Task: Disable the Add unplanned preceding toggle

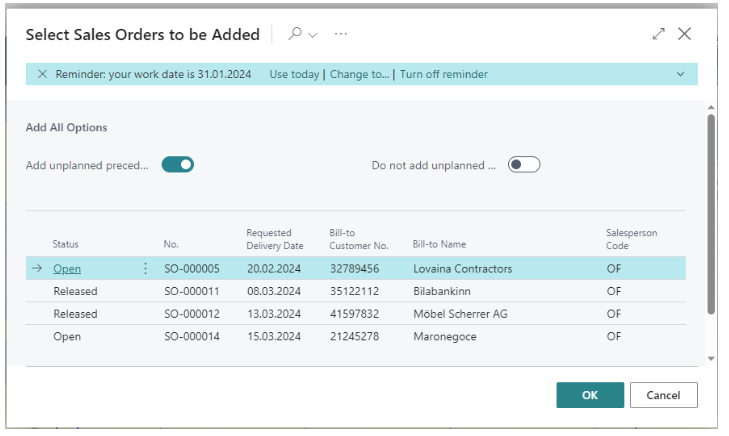Action: [178, 165]
